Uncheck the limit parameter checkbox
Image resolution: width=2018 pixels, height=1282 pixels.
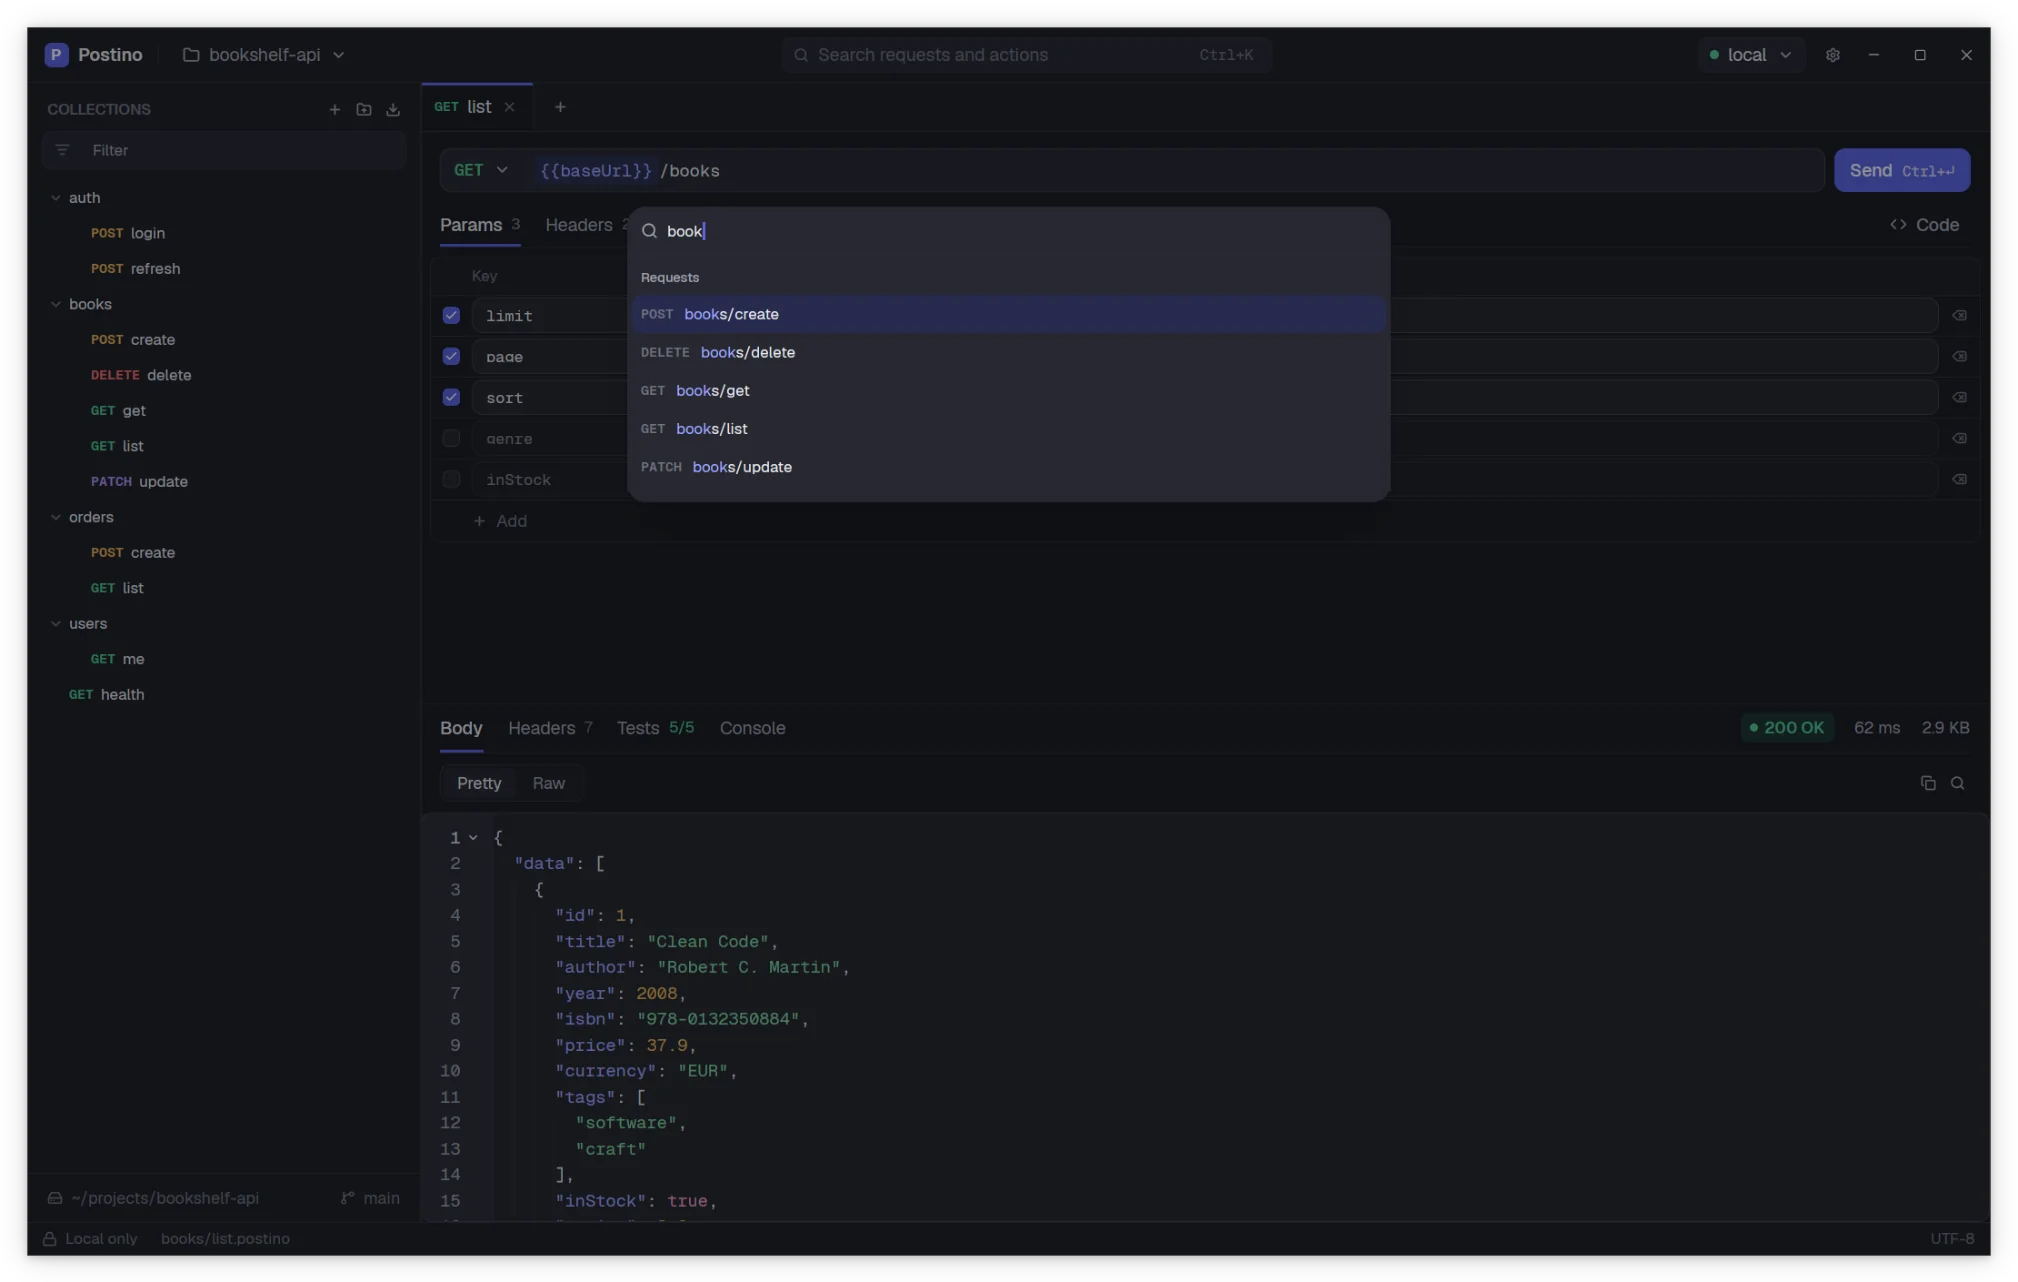click(451, 315)
